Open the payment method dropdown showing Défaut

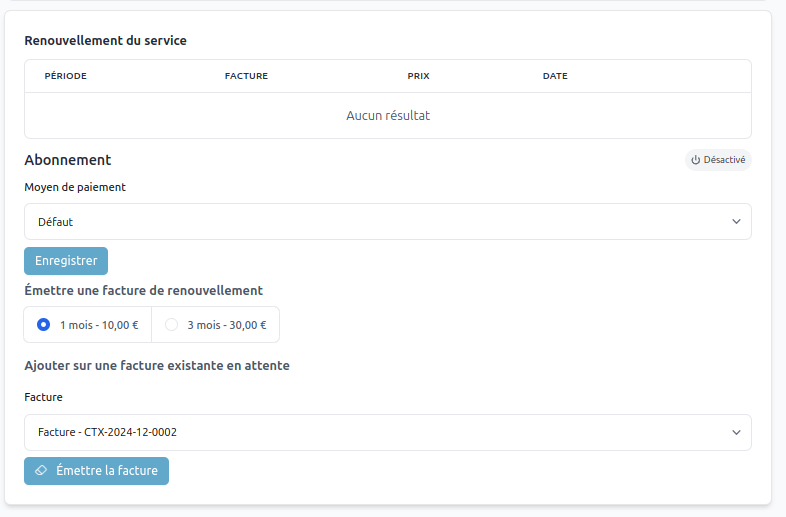(387, 222)
